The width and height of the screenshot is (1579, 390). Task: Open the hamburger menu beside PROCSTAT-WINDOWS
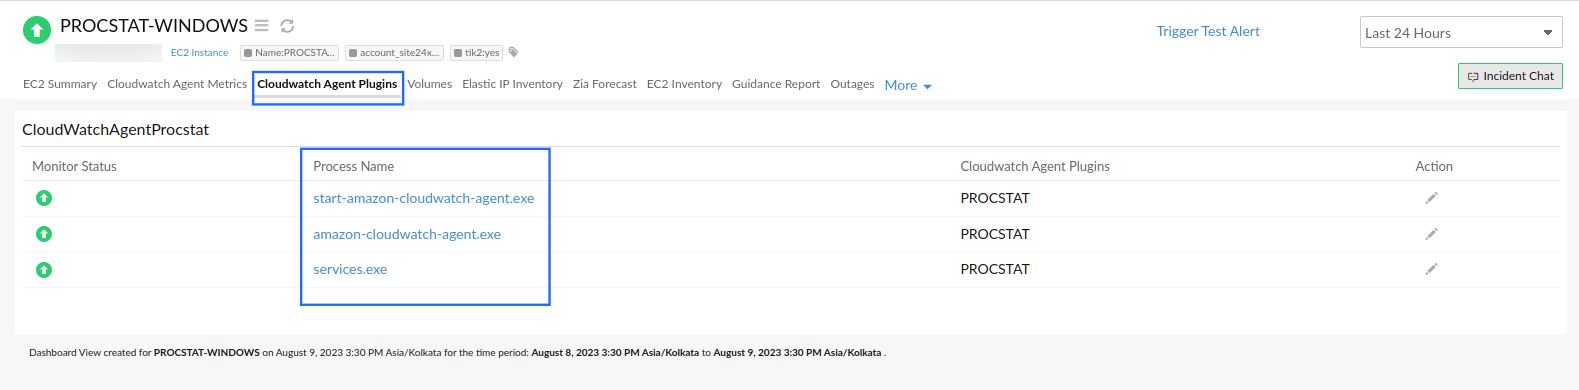261,26
